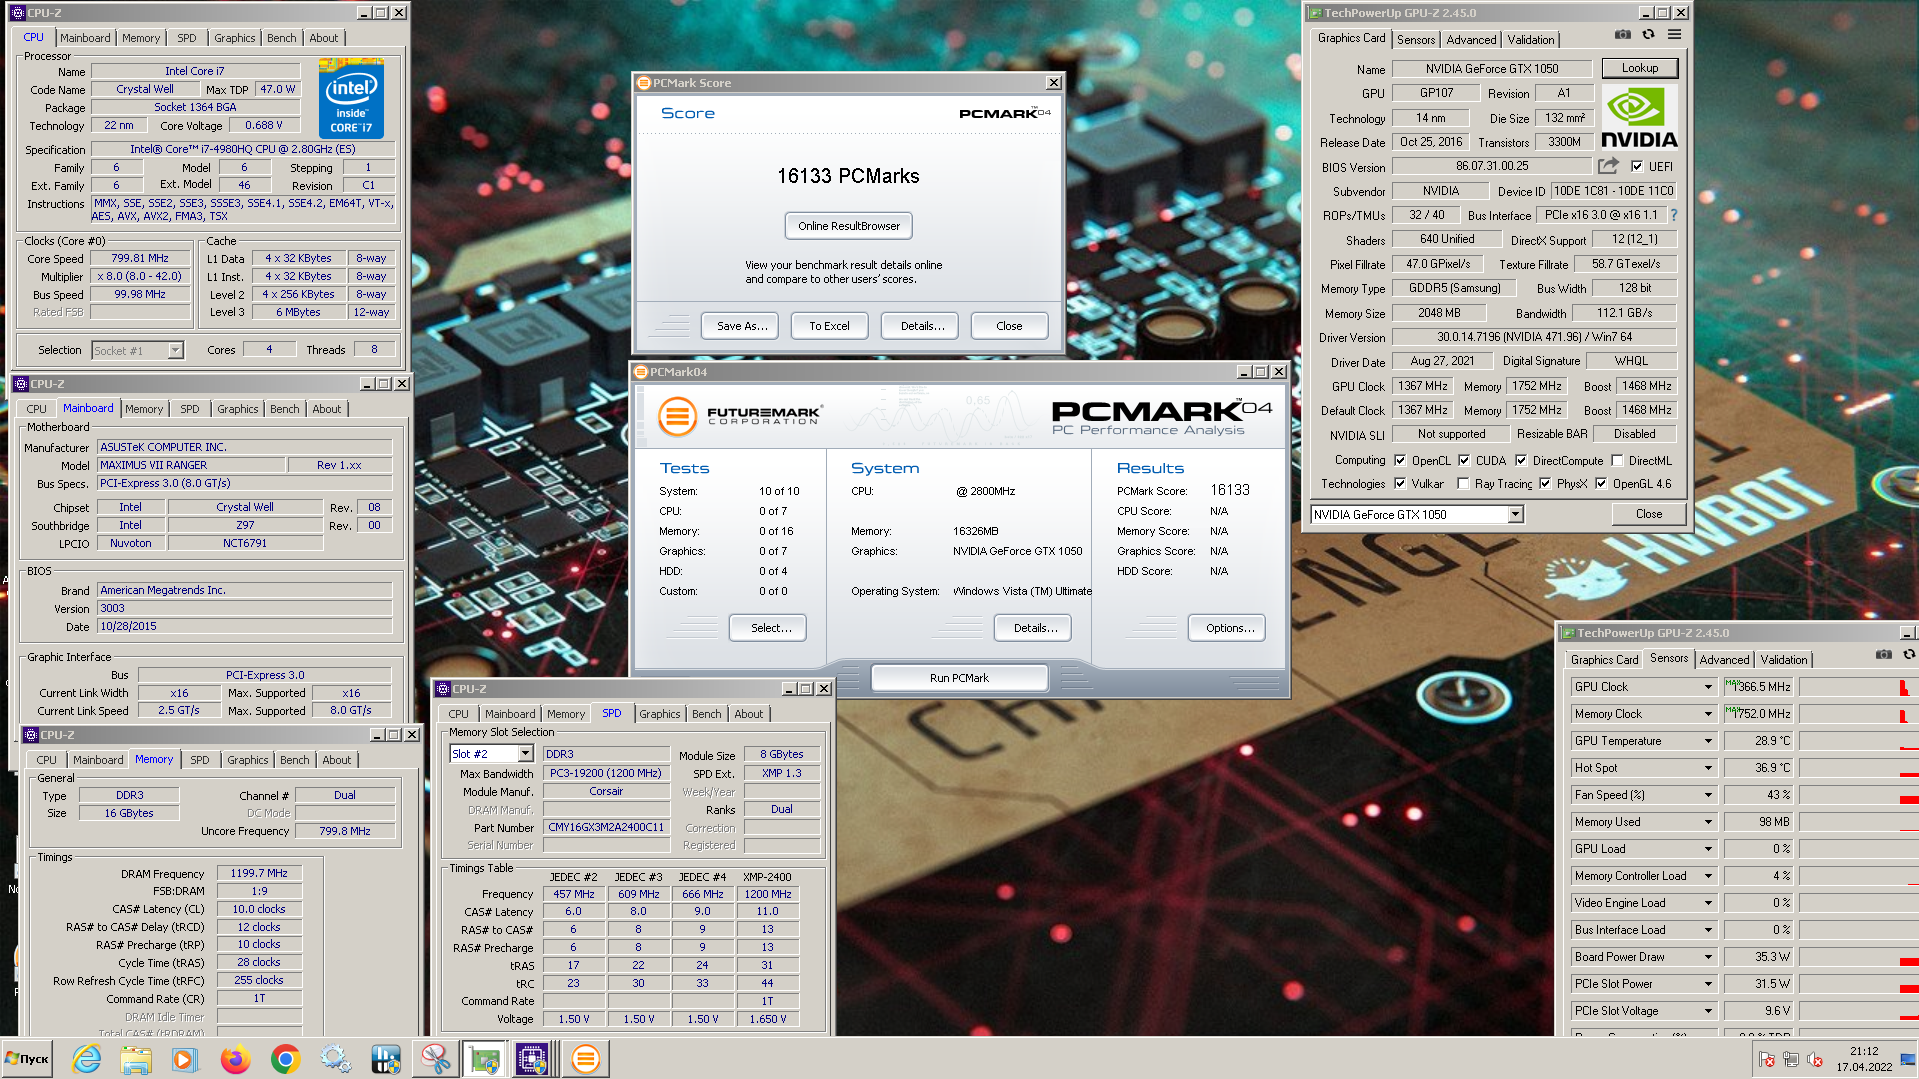Switch to the PCMark04 taskbar button

586,1059
